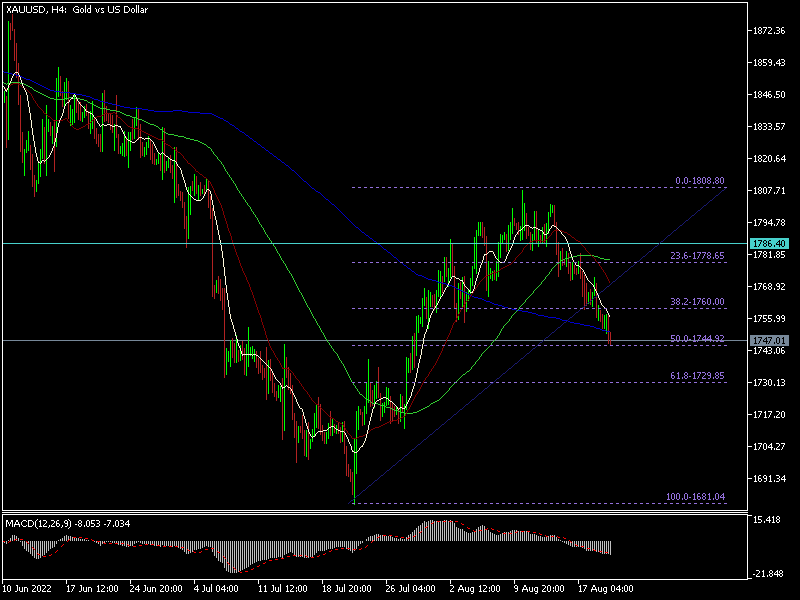Screen dimensions: 800x600
Task: Click the 2 Aug 12:00 time axis label
Action: coord(475,588)
